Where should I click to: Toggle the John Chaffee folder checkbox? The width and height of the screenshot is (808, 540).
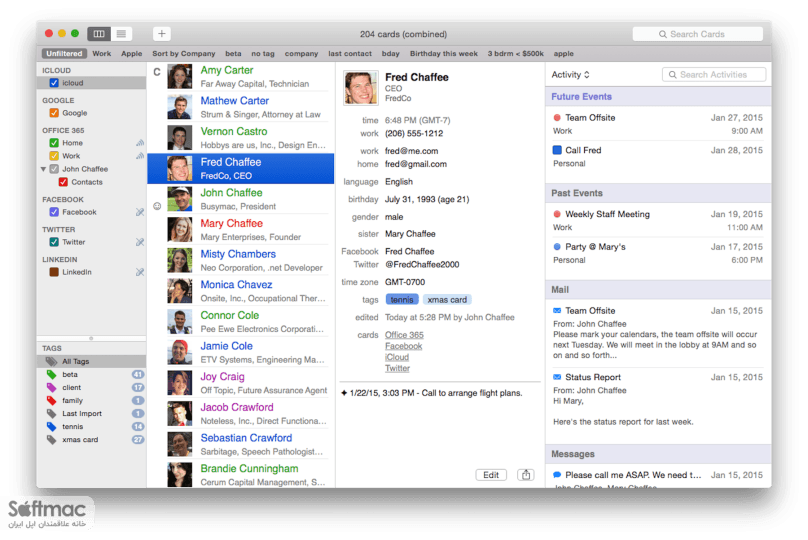(54, 169)
